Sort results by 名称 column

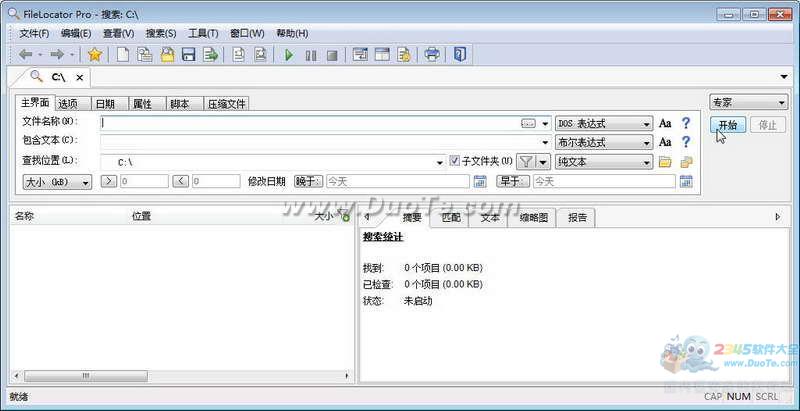[x=24, y=216]
